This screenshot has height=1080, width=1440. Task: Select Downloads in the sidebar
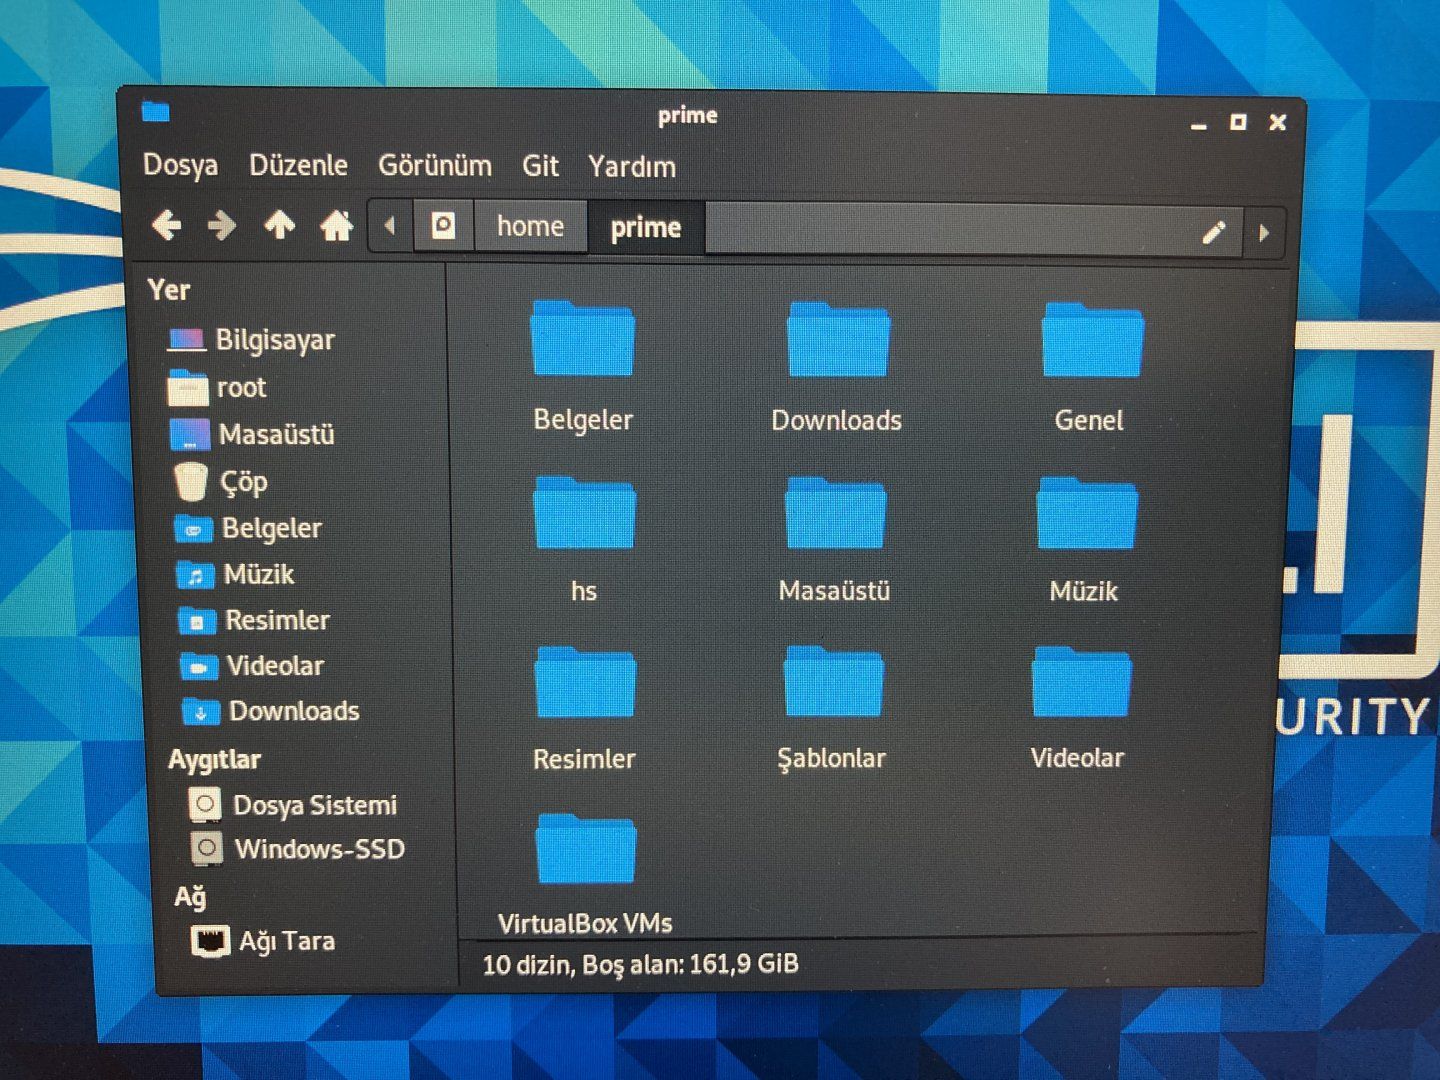(294, 711)
